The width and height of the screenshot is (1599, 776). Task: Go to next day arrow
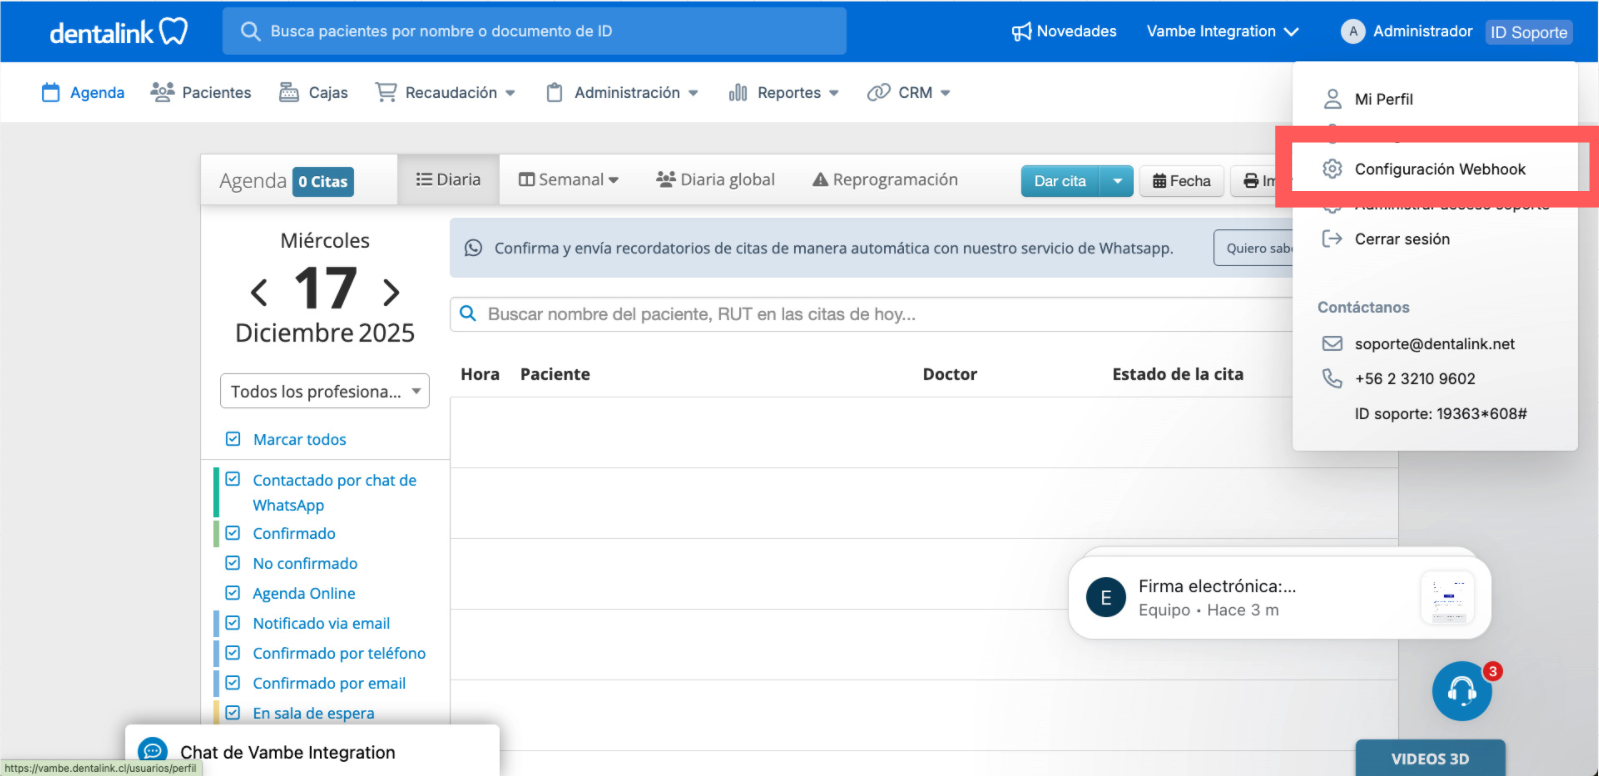391,292
